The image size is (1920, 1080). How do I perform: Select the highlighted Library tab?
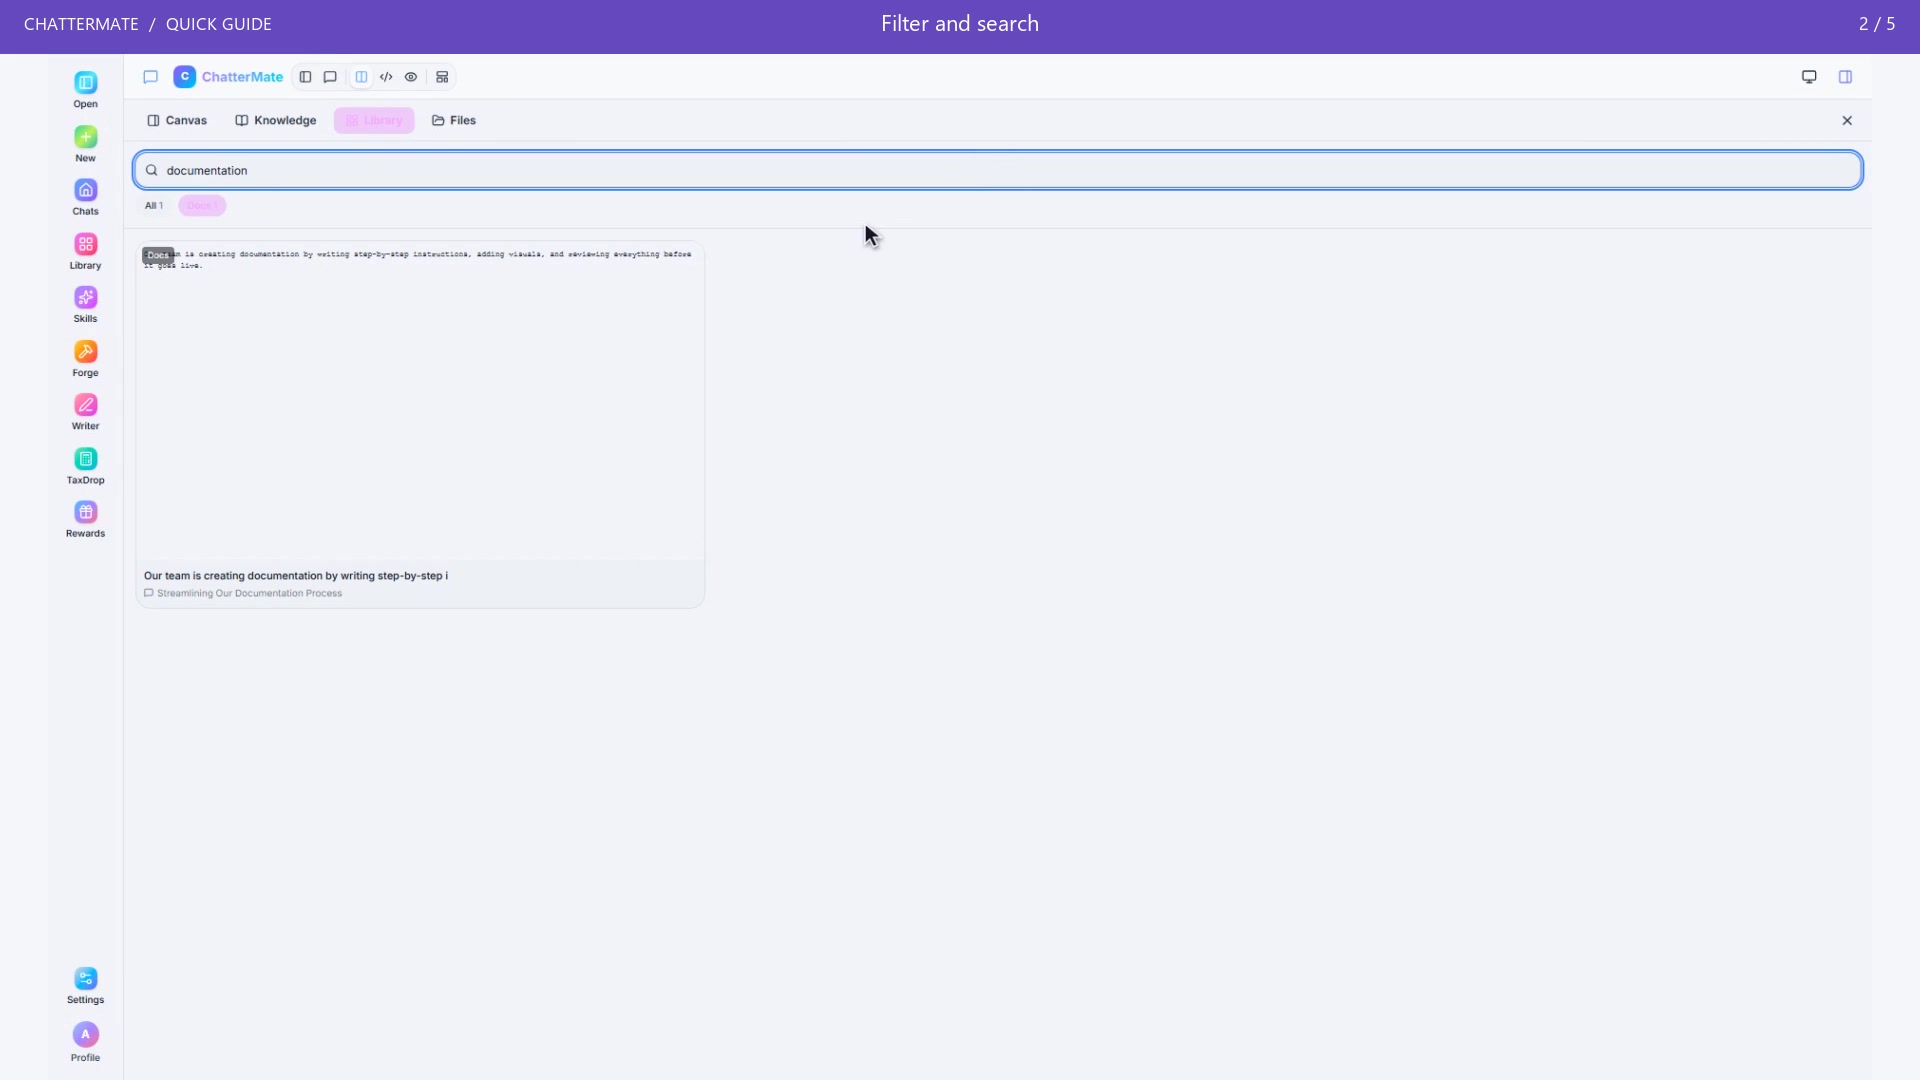(374, 120)
